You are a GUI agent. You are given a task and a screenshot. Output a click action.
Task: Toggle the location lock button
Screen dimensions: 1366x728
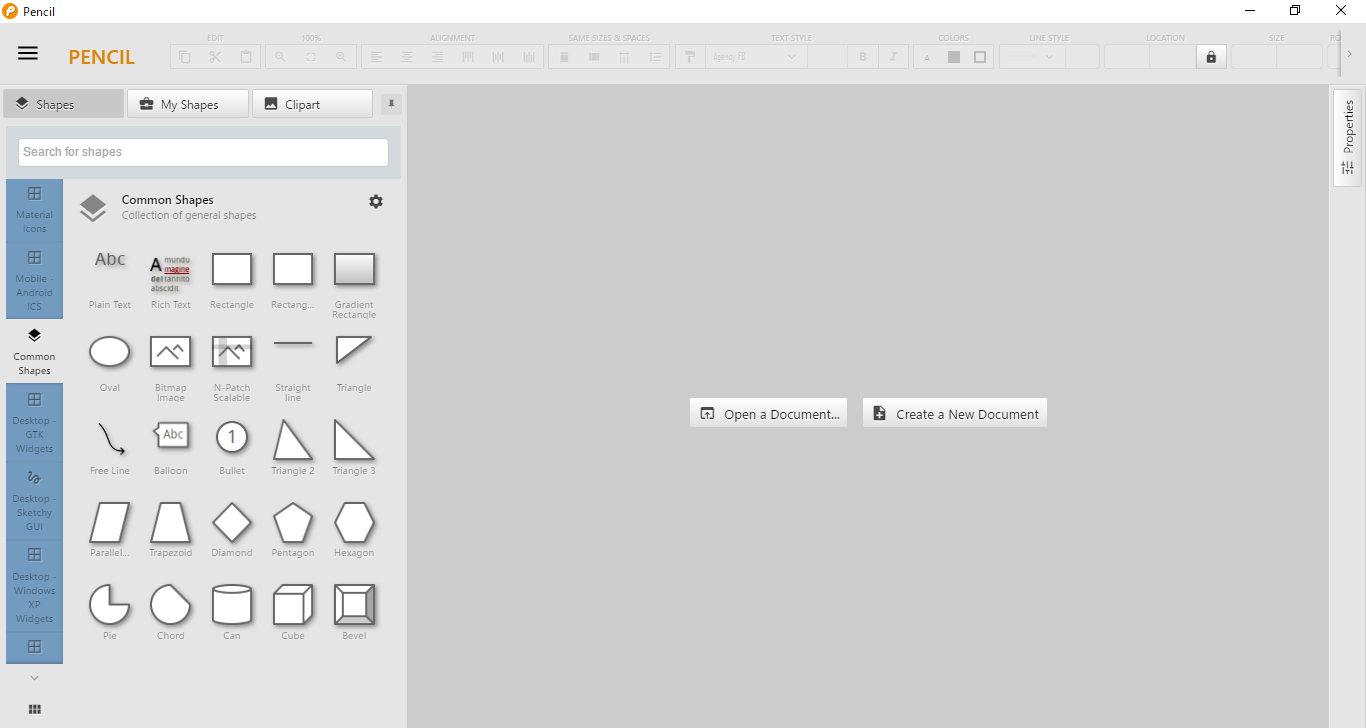coord(1211,57)
